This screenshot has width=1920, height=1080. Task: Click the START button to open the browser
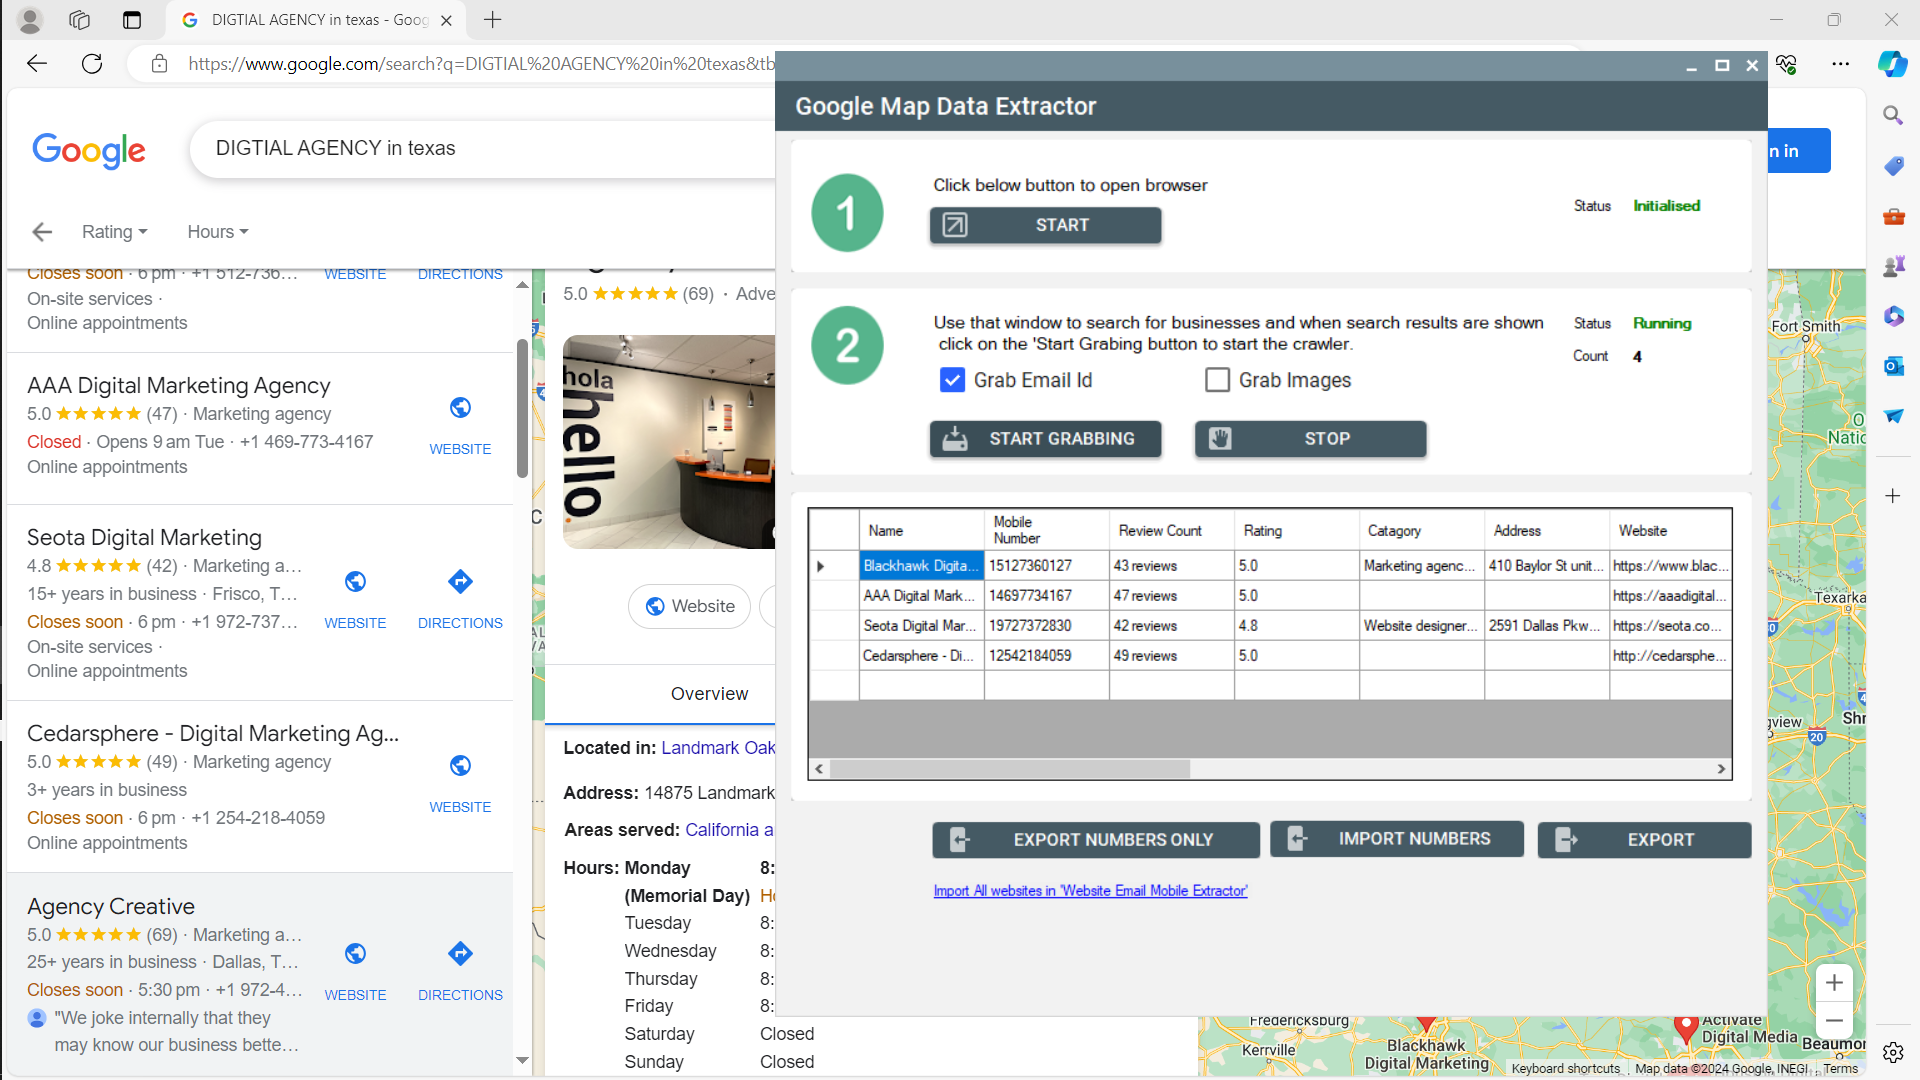point(1045,225)
